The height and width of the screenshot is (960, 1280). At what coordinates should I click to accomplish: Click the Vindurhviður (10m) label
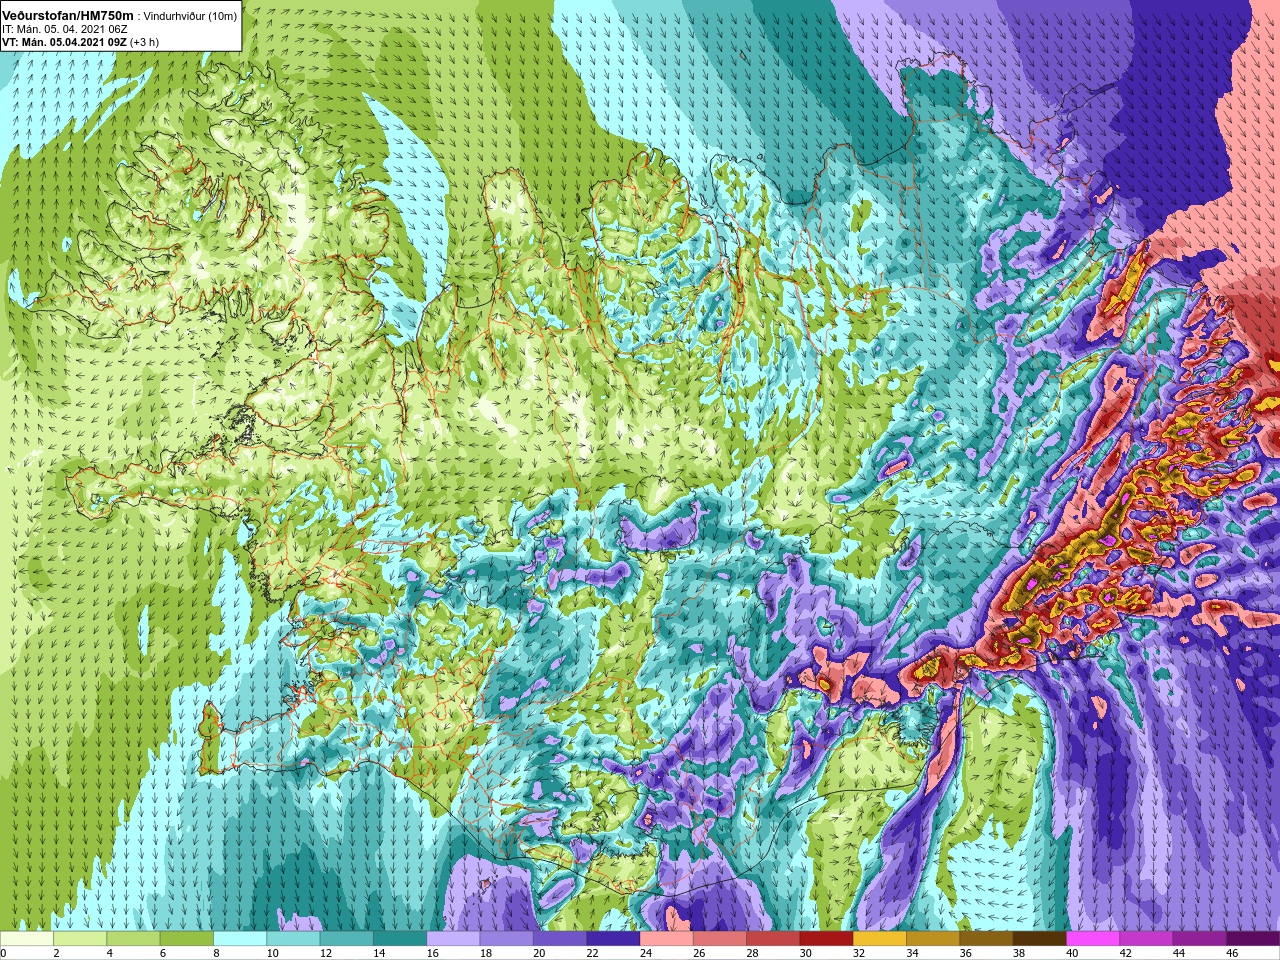[x=190, y=16]
